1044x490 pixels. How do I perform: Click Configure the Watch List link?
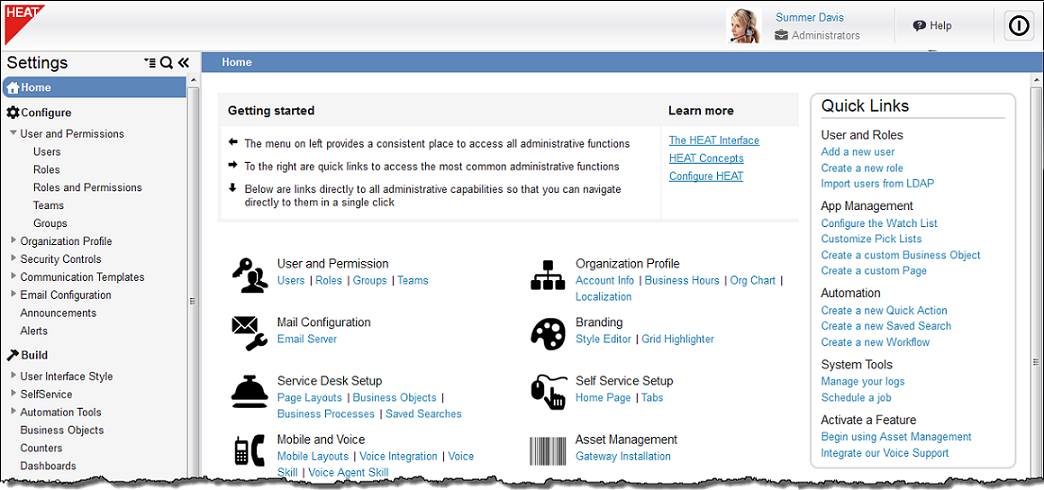879,223
